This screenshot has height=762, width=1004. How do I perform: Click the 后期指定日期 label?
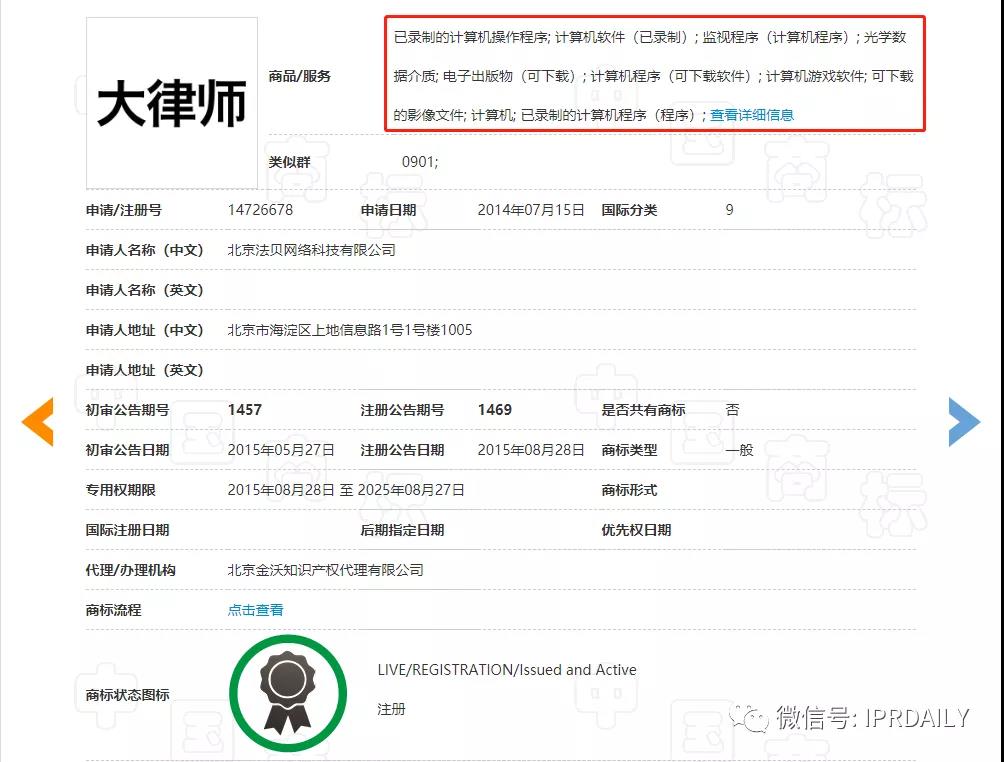(402, 530)
